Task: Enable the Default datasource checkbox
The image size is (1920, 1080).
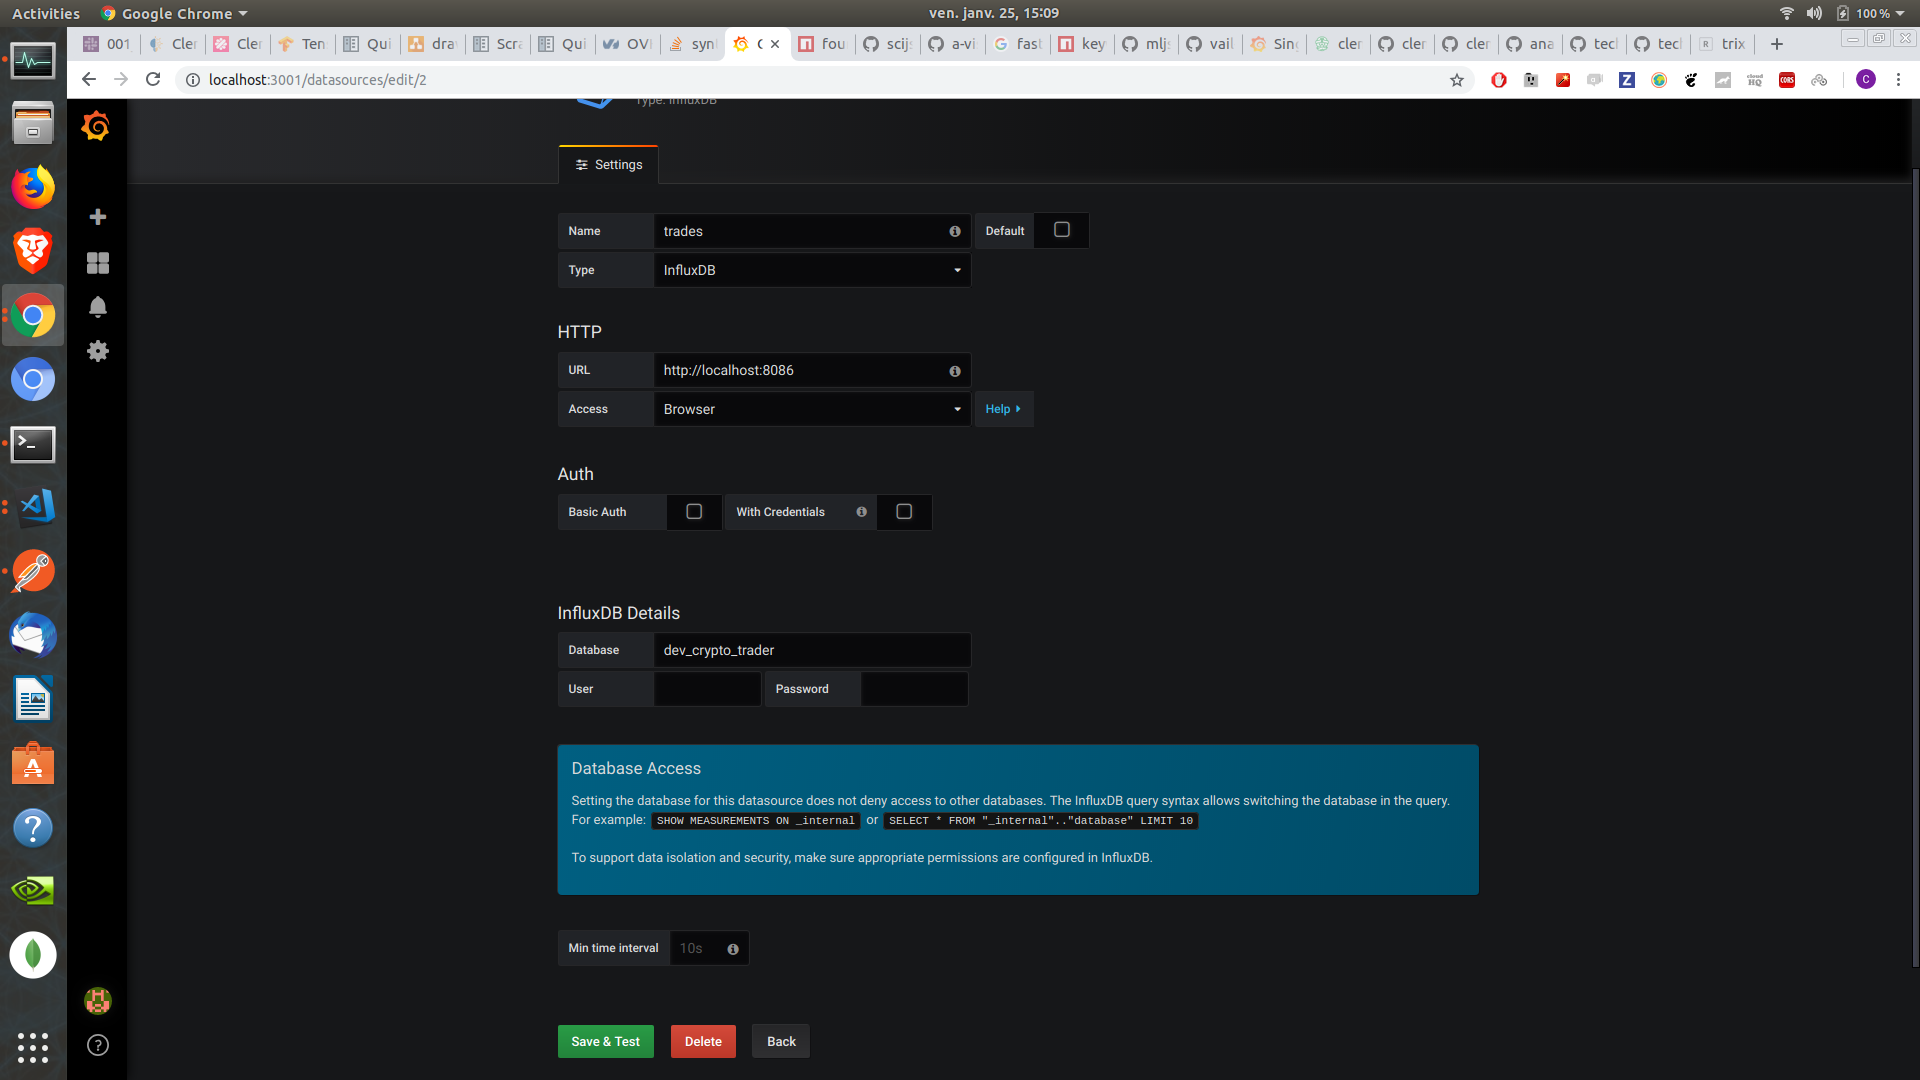Action: tap(1062, 230)
